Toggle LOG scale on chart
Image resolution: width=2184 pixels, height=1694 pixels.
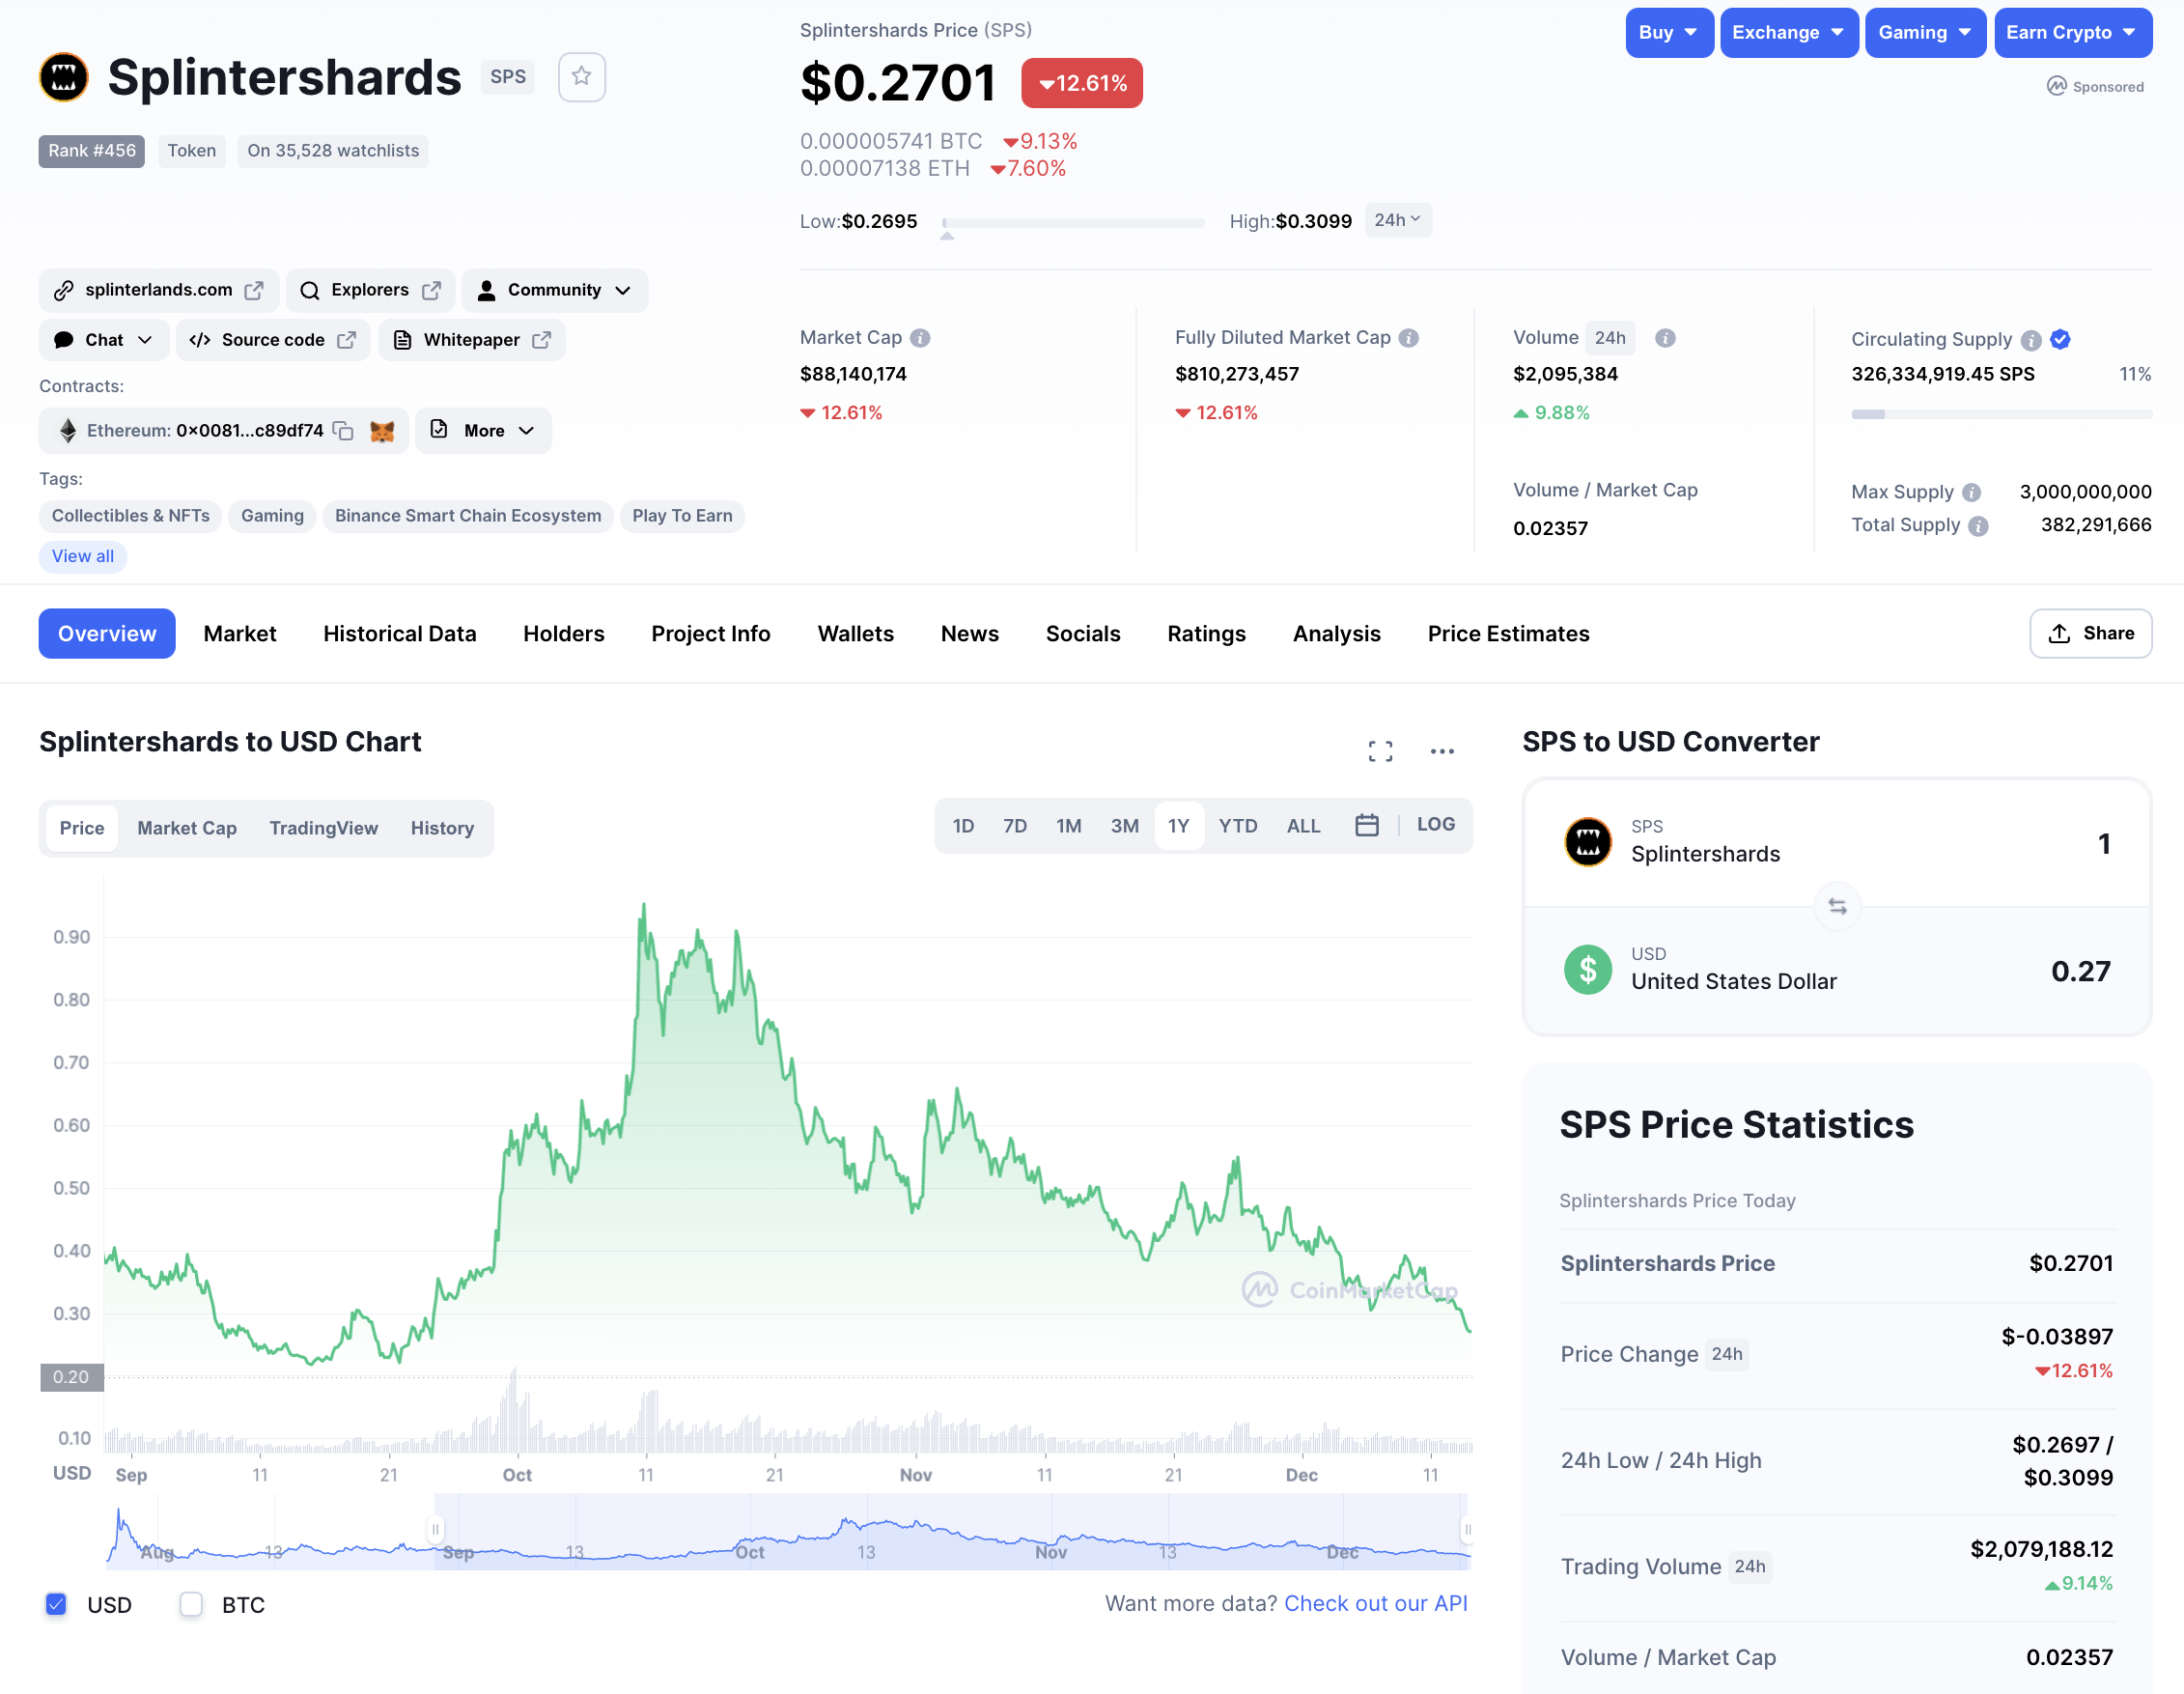(1435, 824)
